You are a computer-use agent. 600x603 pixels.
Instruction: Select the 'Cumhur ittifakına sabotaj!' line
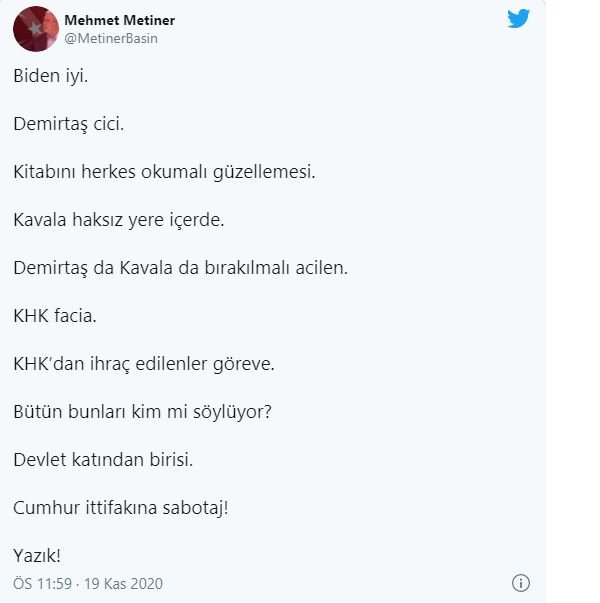coord(121,508)
